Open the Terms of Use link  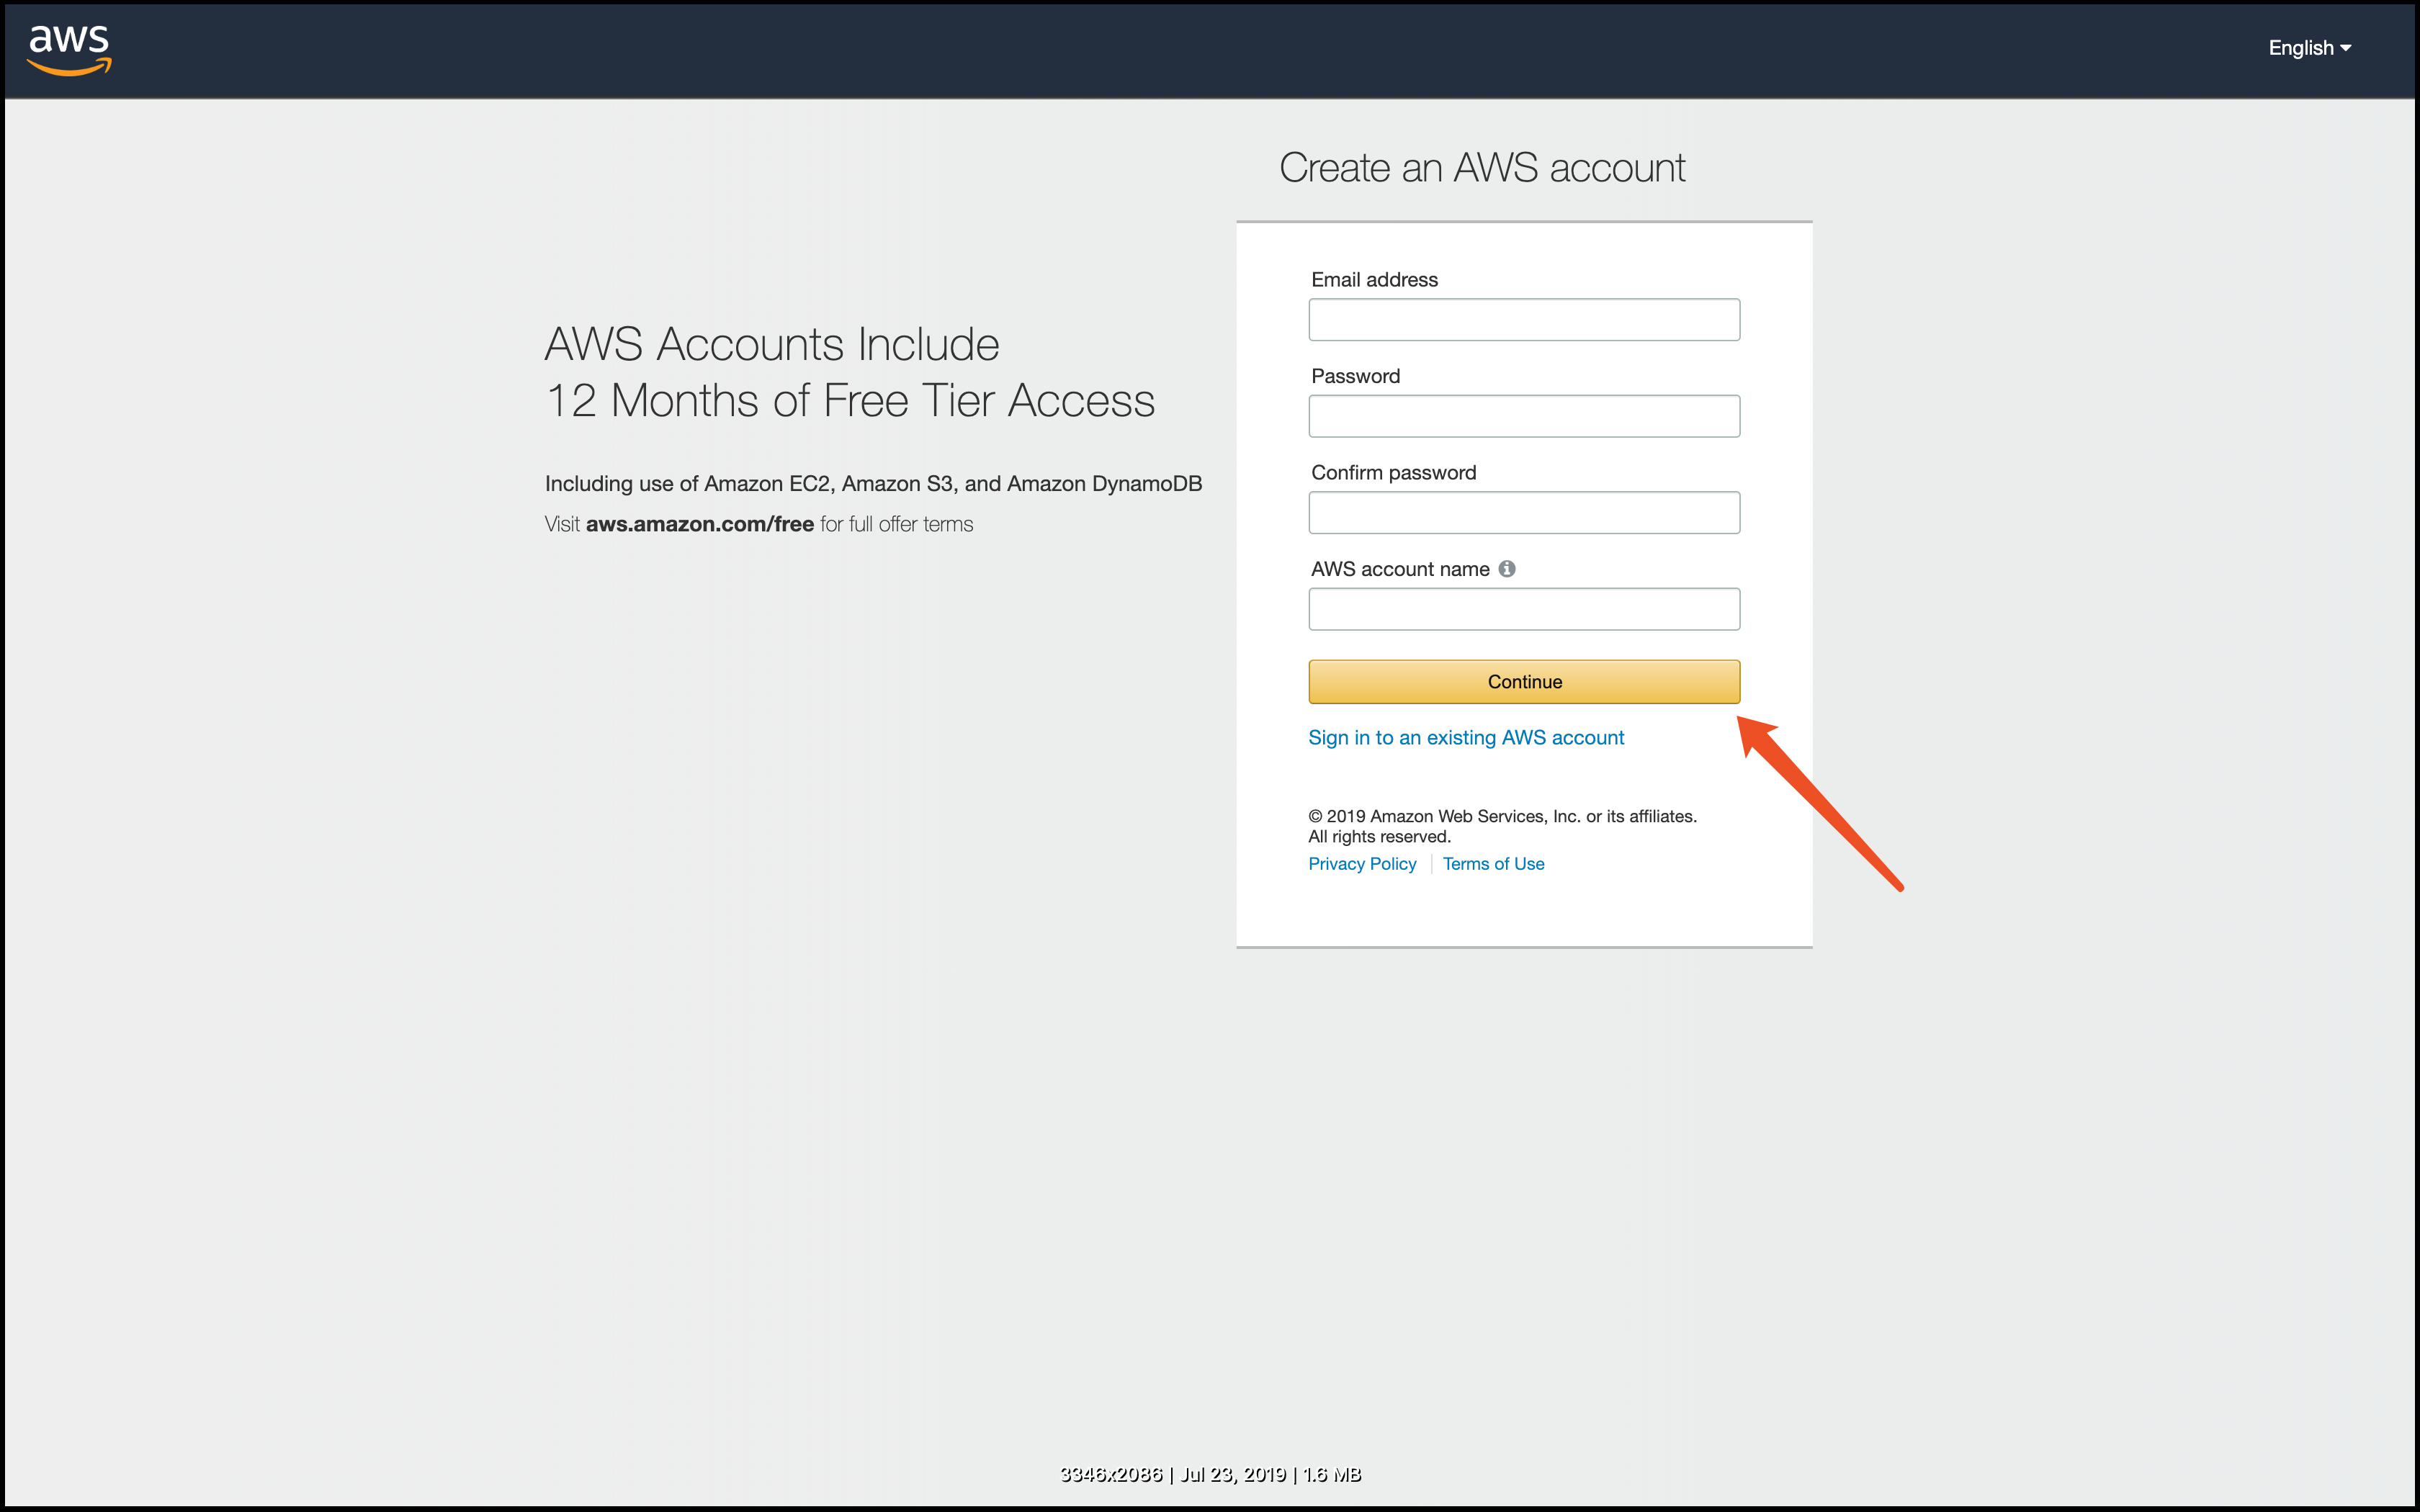pyautogui.click(x=1493, y=864)
